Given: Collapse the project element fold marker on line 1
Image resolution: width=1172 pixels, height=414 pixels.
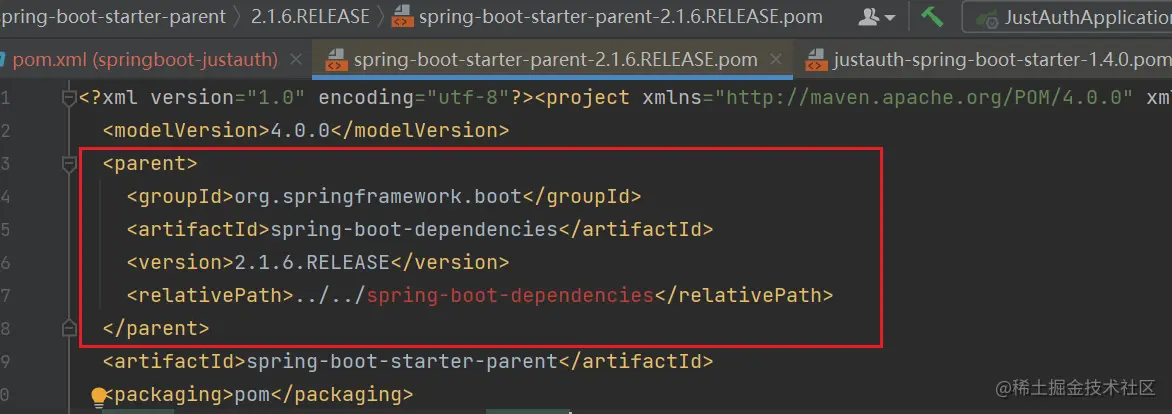Looking at the screenshot, I should tap(69, 98).
